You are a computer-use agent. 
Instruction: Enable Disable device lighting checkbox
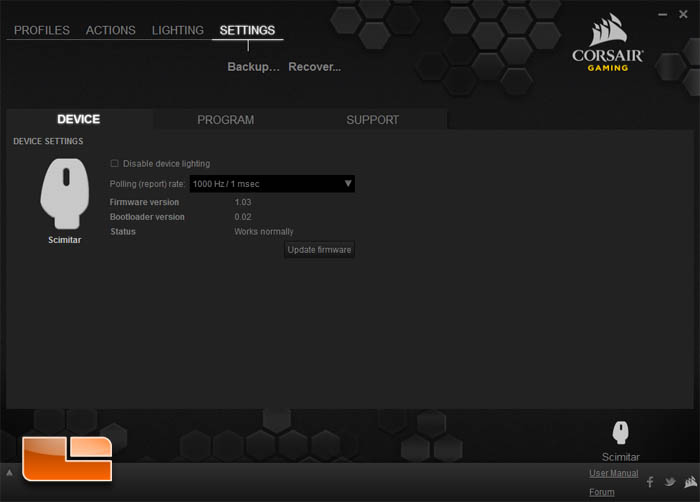[114, 163]
